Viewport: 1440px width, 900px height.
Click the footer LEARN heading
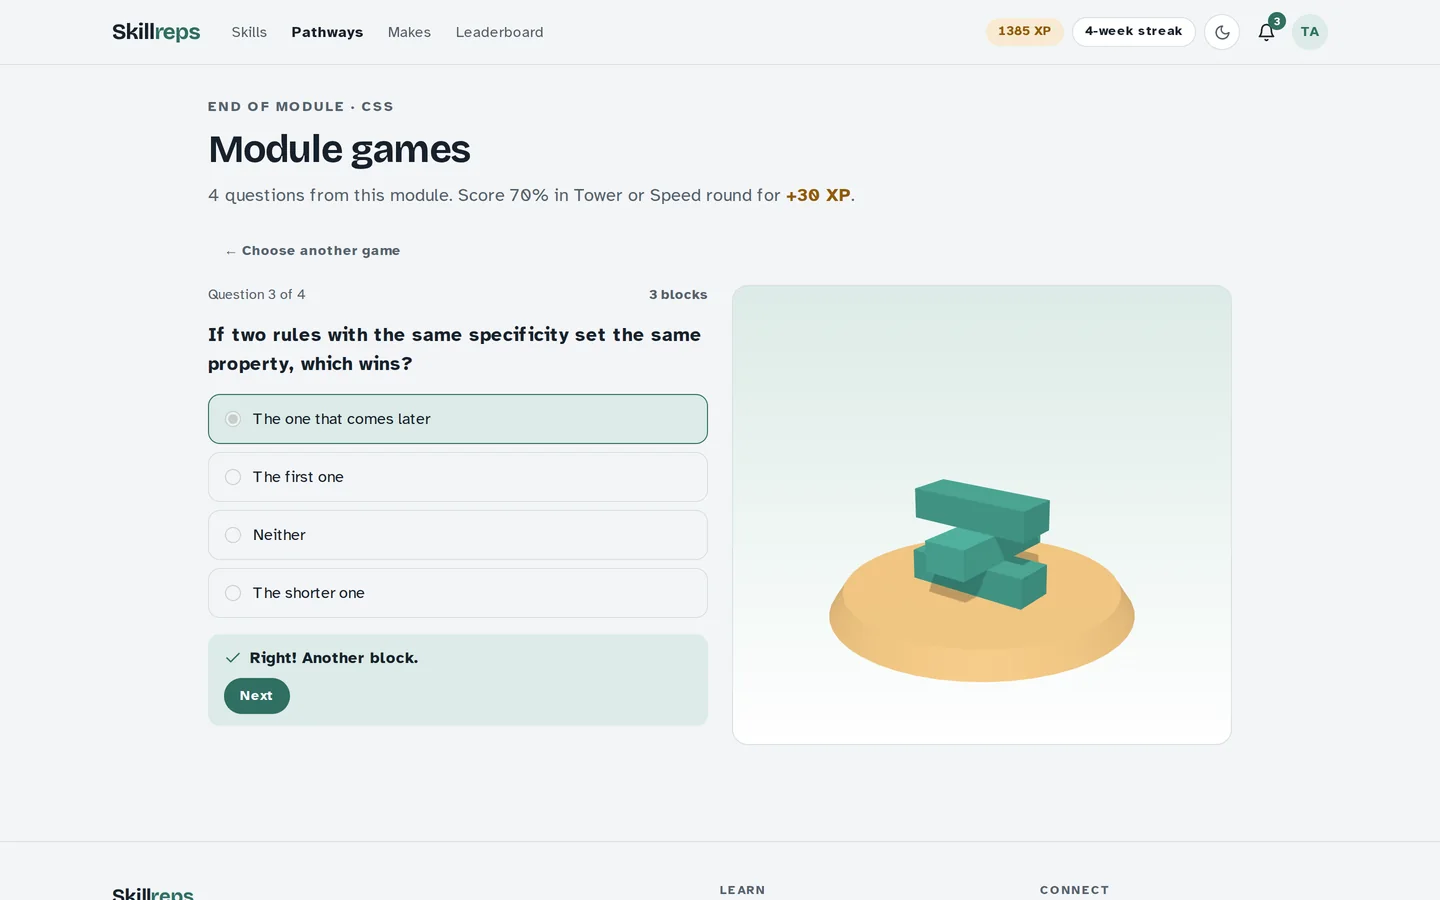[x=742, y=890]
